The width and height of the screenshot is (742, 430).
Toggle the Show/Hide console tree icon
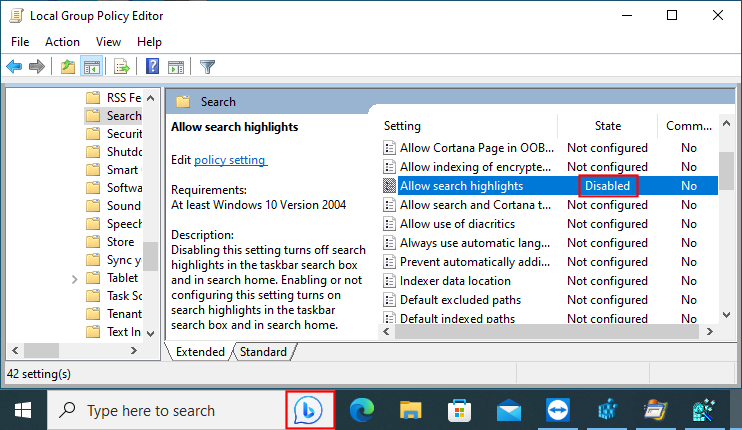(91, 67)
